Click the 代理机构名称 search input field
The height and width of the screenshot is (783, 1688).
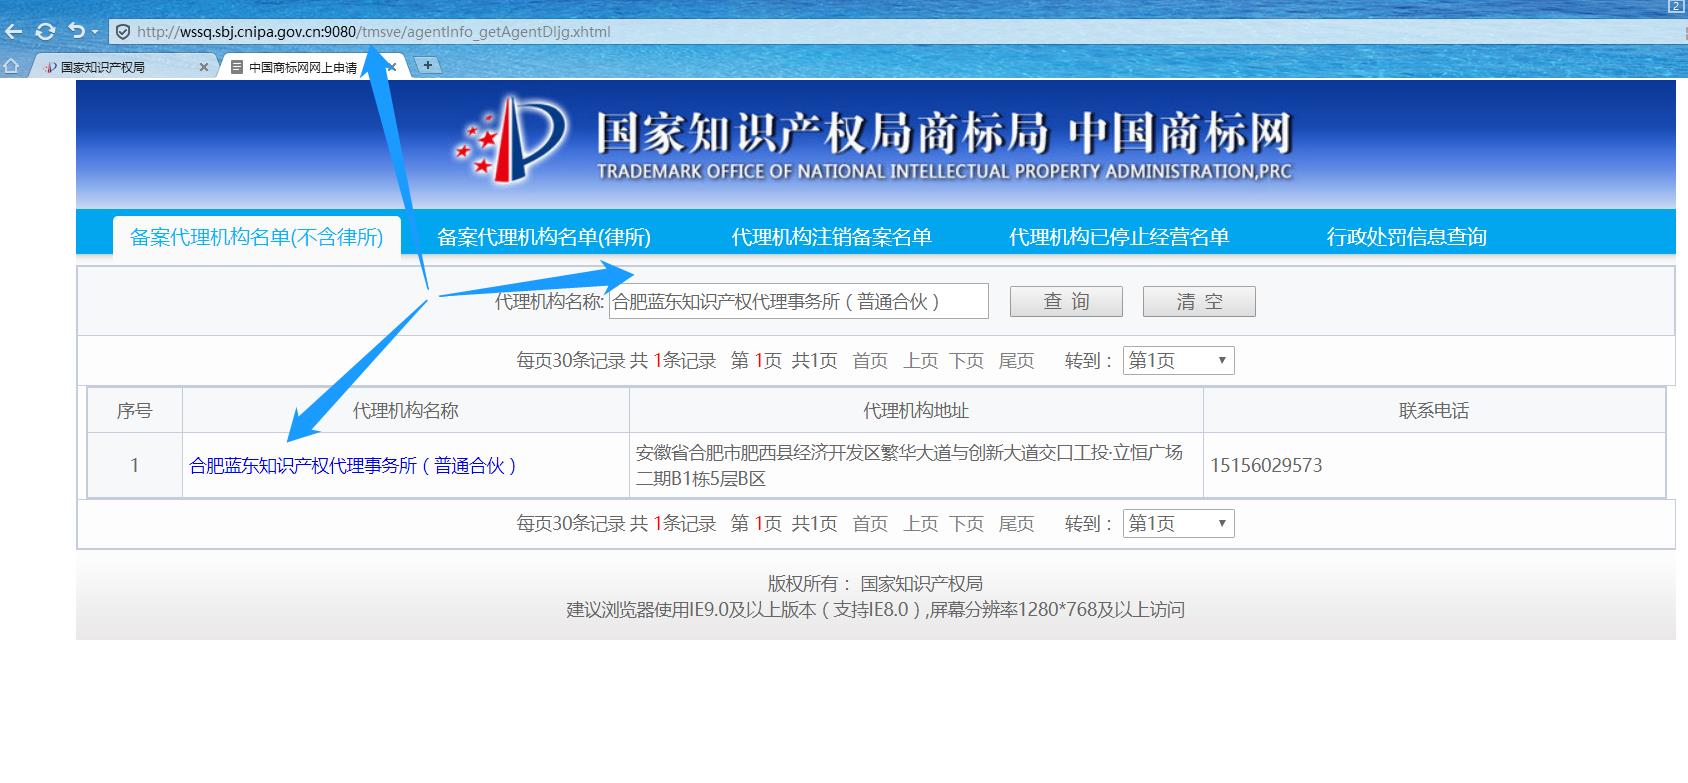[x=798, y=301]
